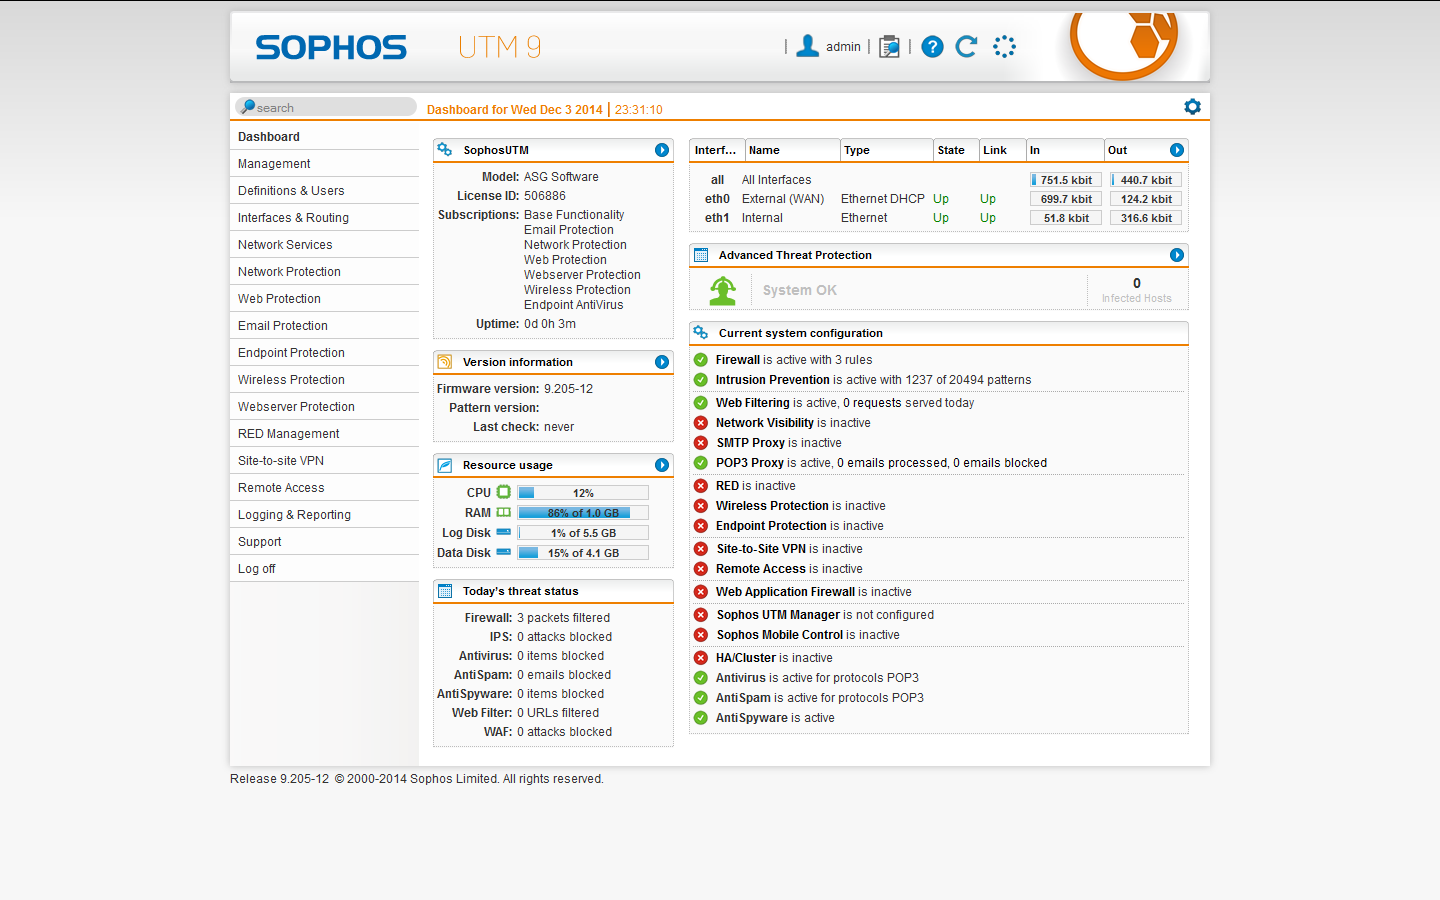Open the clipboard notes icon in header
This screenshot has height=900, width=1440.
889,47
